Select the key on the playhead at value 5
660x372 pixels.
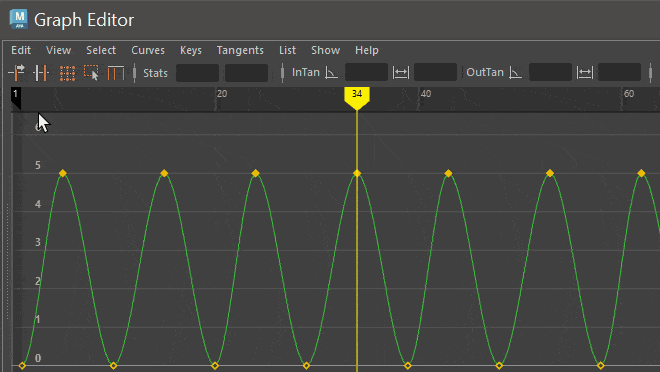[x=357, y=173]
